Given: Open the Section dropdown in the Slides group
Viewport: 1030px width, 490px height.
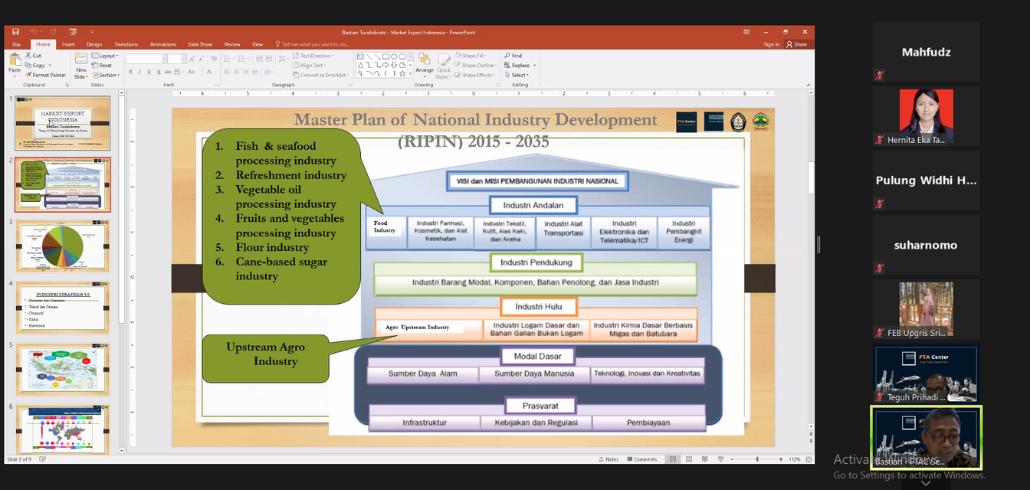Looking at the screenshot, I should point(109,75).
